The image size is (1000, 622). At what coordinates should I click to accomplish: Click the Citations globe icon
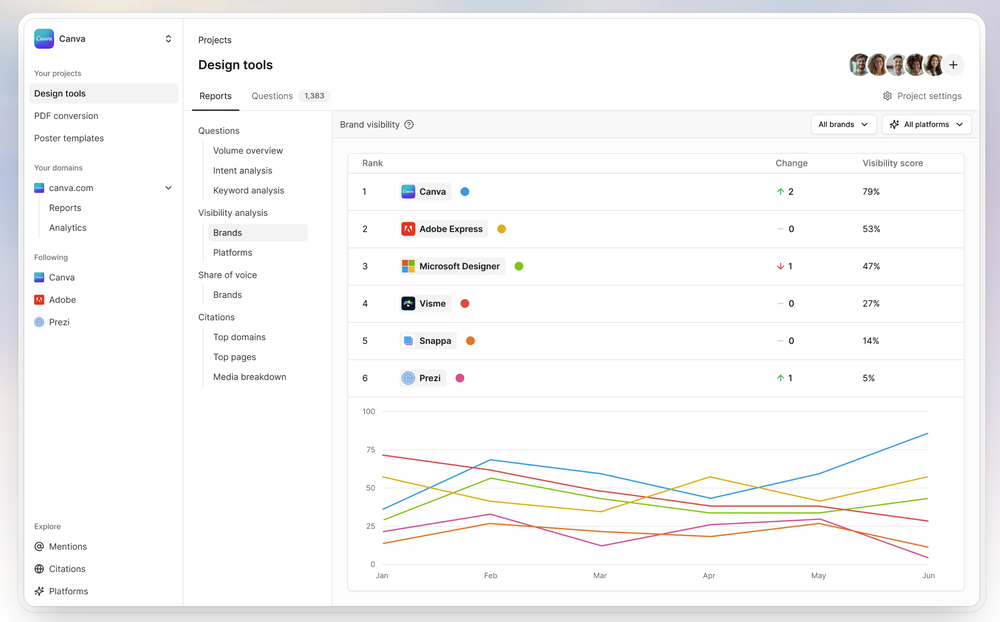click(x=39, y=569)
